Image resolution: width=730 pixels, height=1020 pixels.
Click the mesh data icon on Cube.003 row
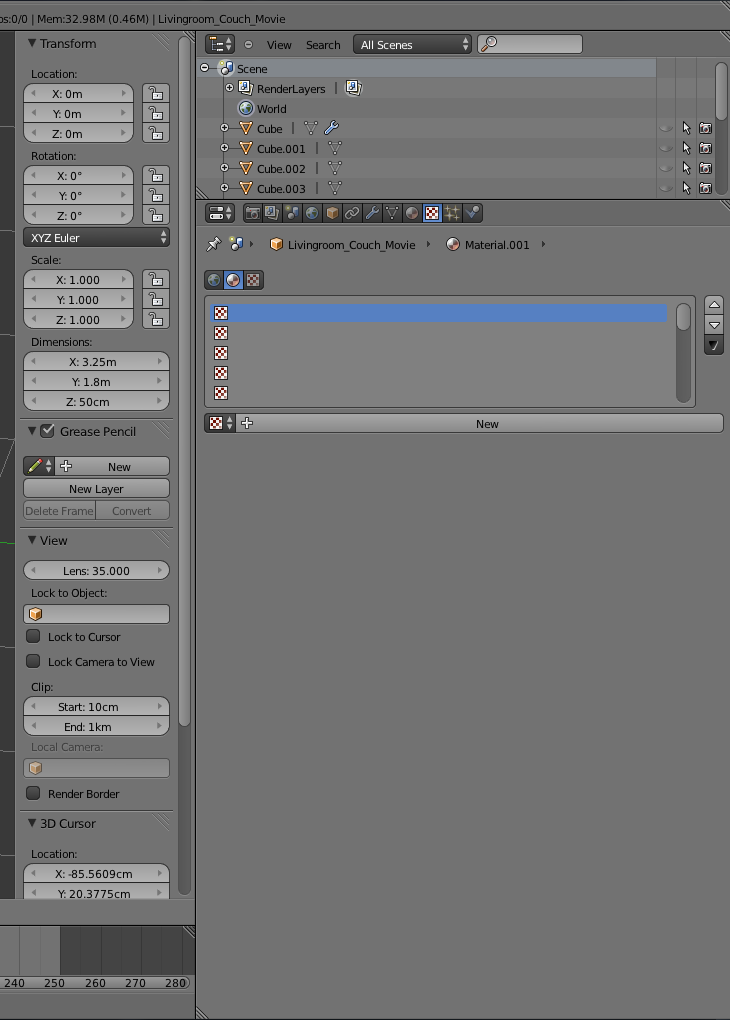pyautogui.click(x=334, y=189)
